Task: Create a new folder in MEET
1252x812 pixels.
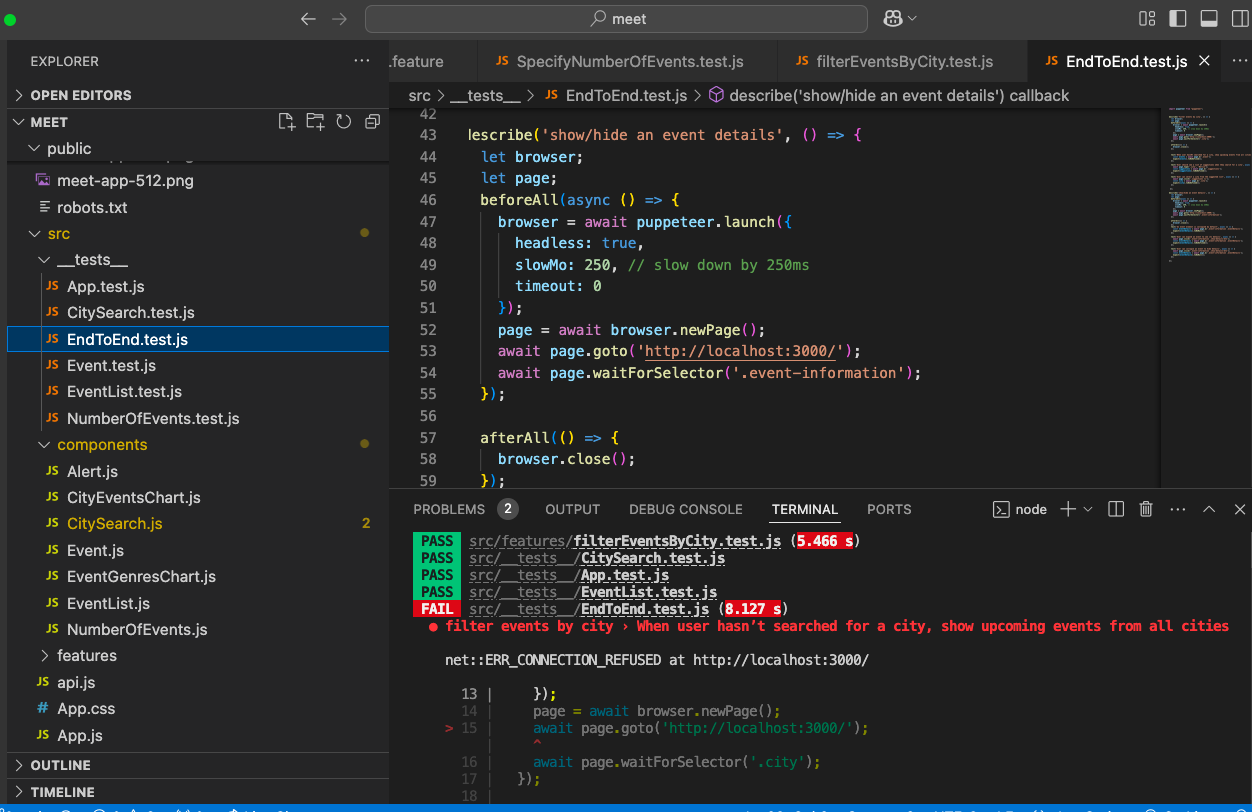Action: coord(315,122)
